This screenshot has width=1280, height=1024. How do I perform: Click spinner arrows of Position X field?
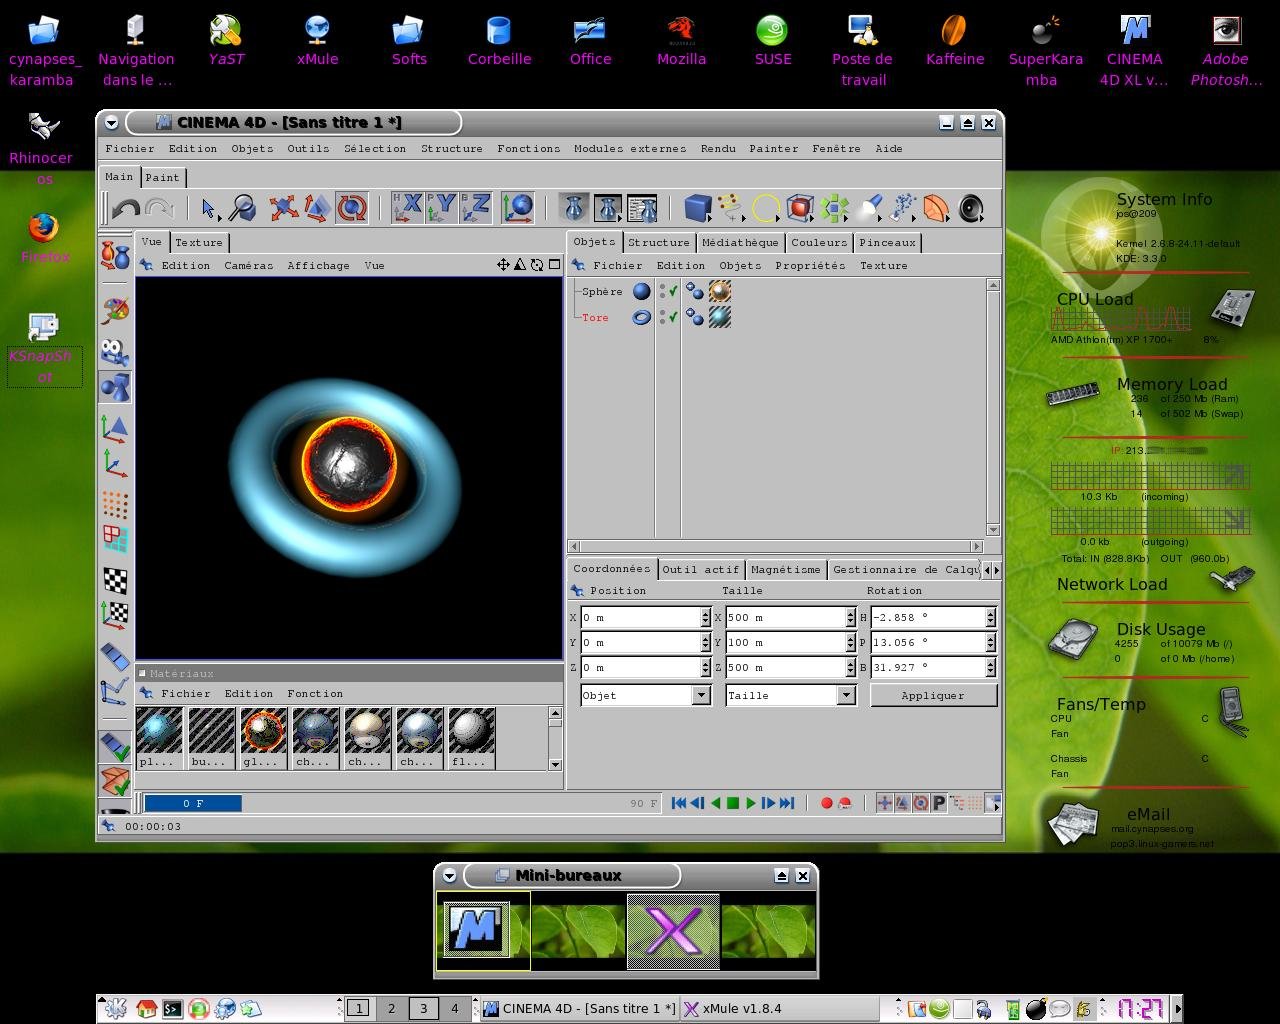pyautogui.click(x=705, y=617)
